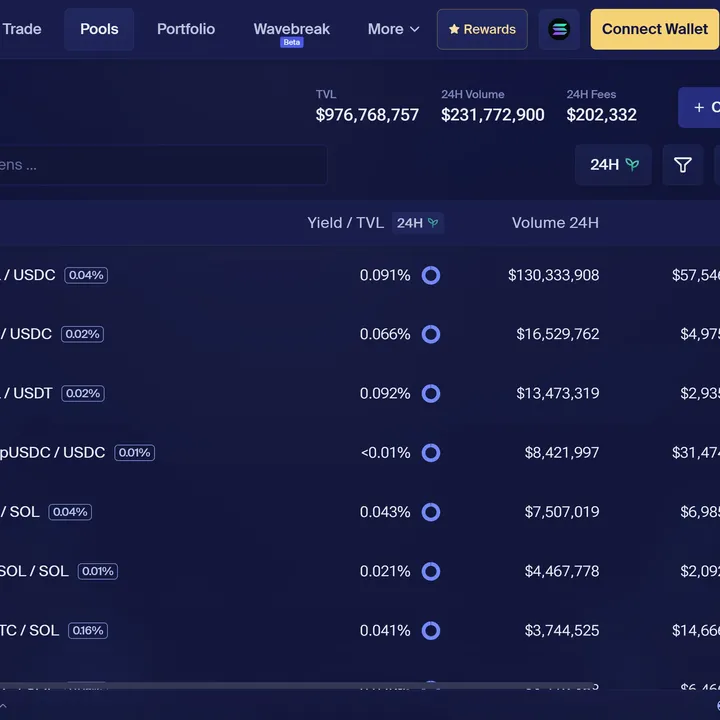The width and height of the screenshot is (720, 720).
Task: Click yield ring icon for 0.091% USDC pool
Action: click(x=431, y=275)
